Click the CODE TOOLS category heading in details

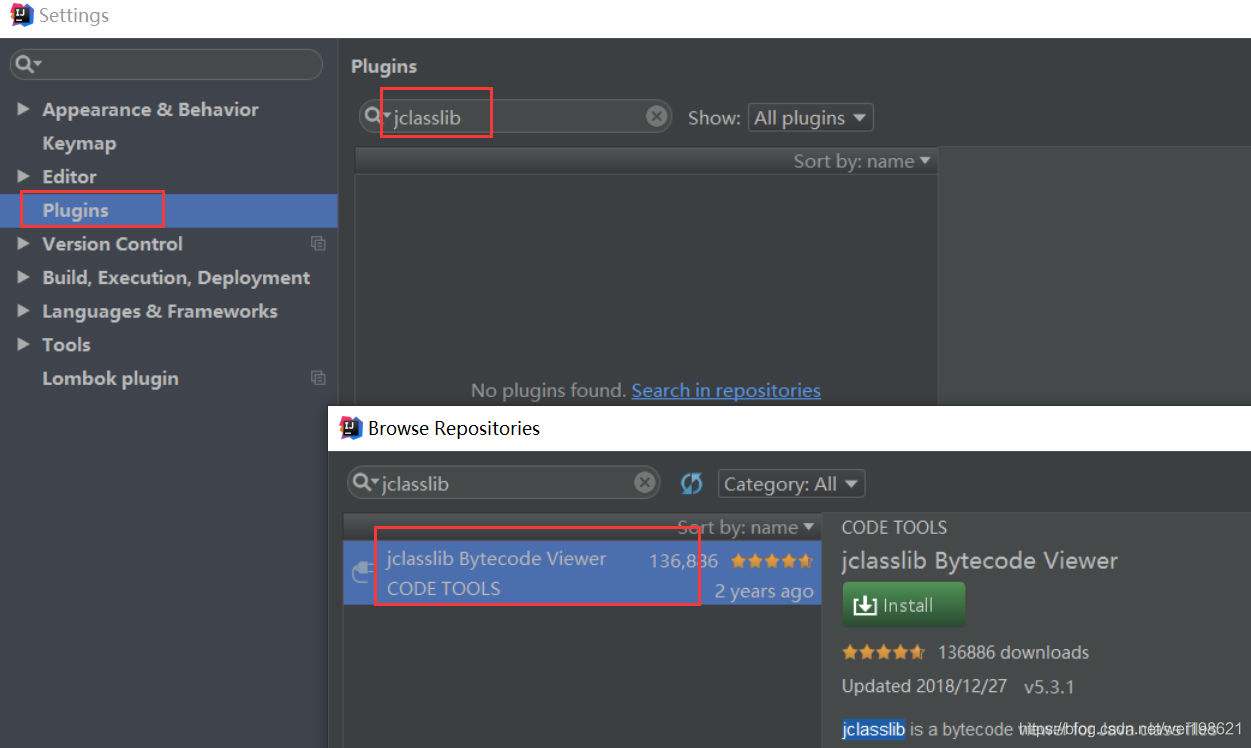coord(894,527)
